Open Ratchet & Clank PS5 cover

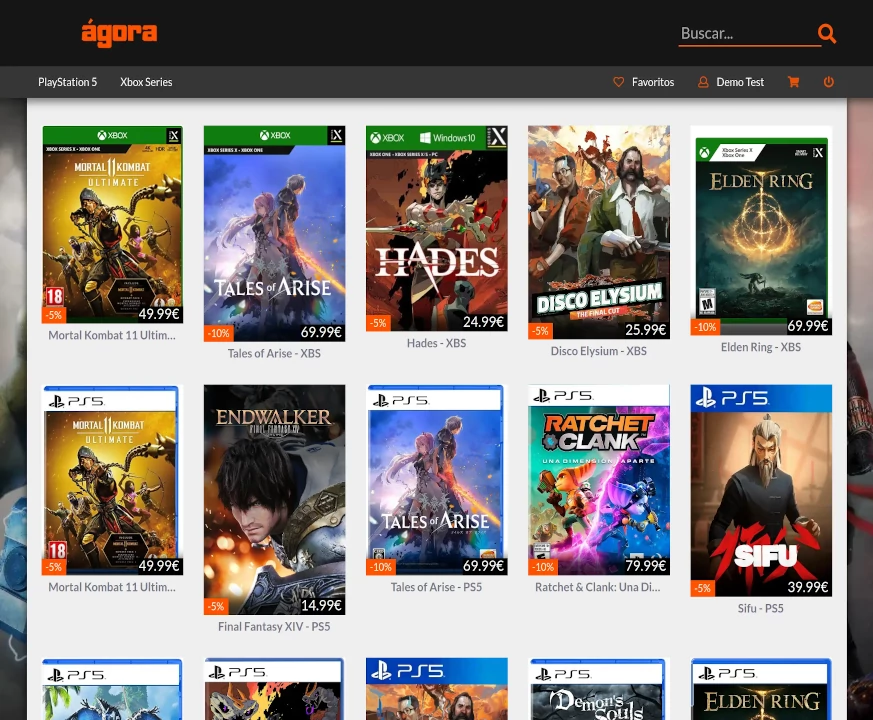coord(599,480)
